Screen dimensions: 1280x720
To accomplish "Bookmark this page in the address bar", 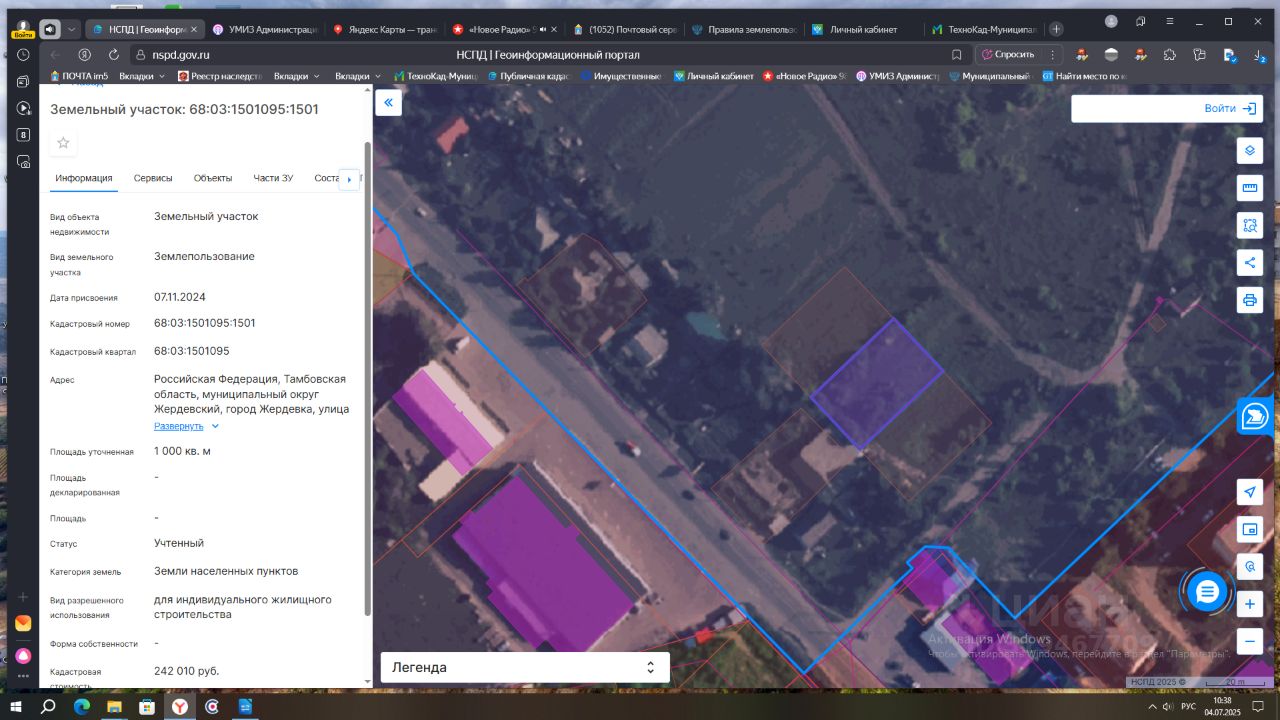I will coord(957,55).
